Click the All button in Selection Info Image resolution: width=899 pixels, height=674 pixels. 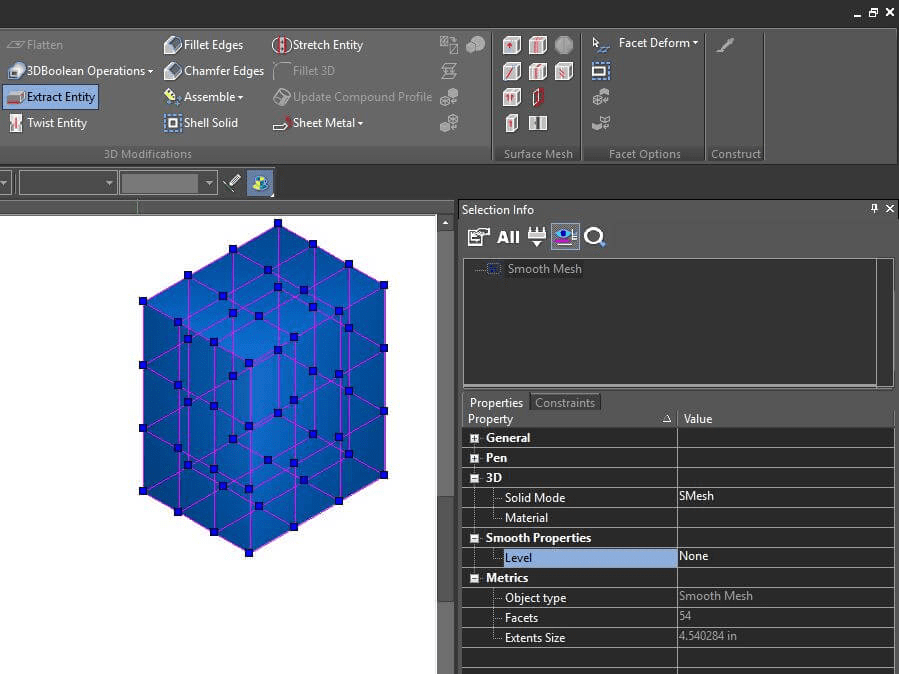click(x=508, y=237)
